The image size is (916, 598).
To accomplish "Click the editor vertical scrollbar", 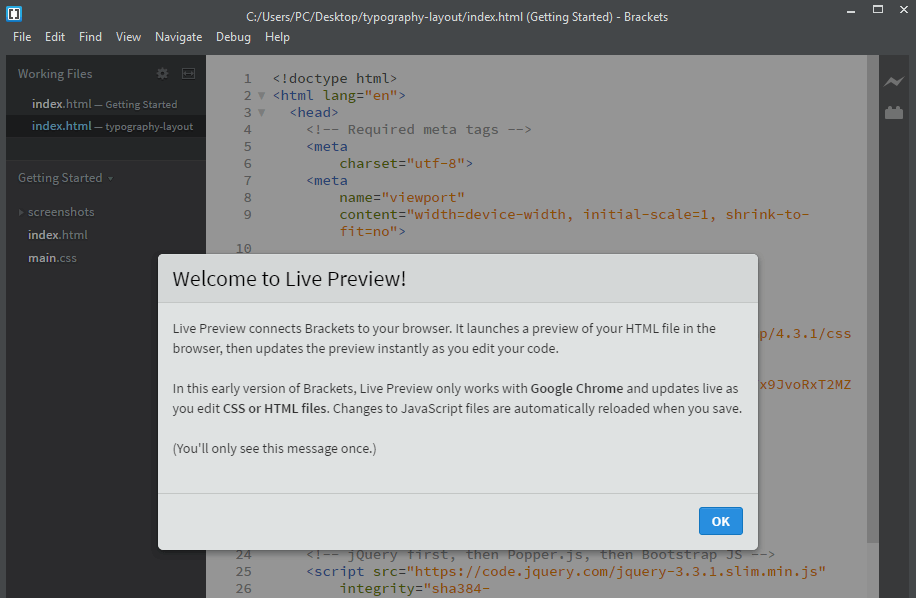I will click(873, 299).
